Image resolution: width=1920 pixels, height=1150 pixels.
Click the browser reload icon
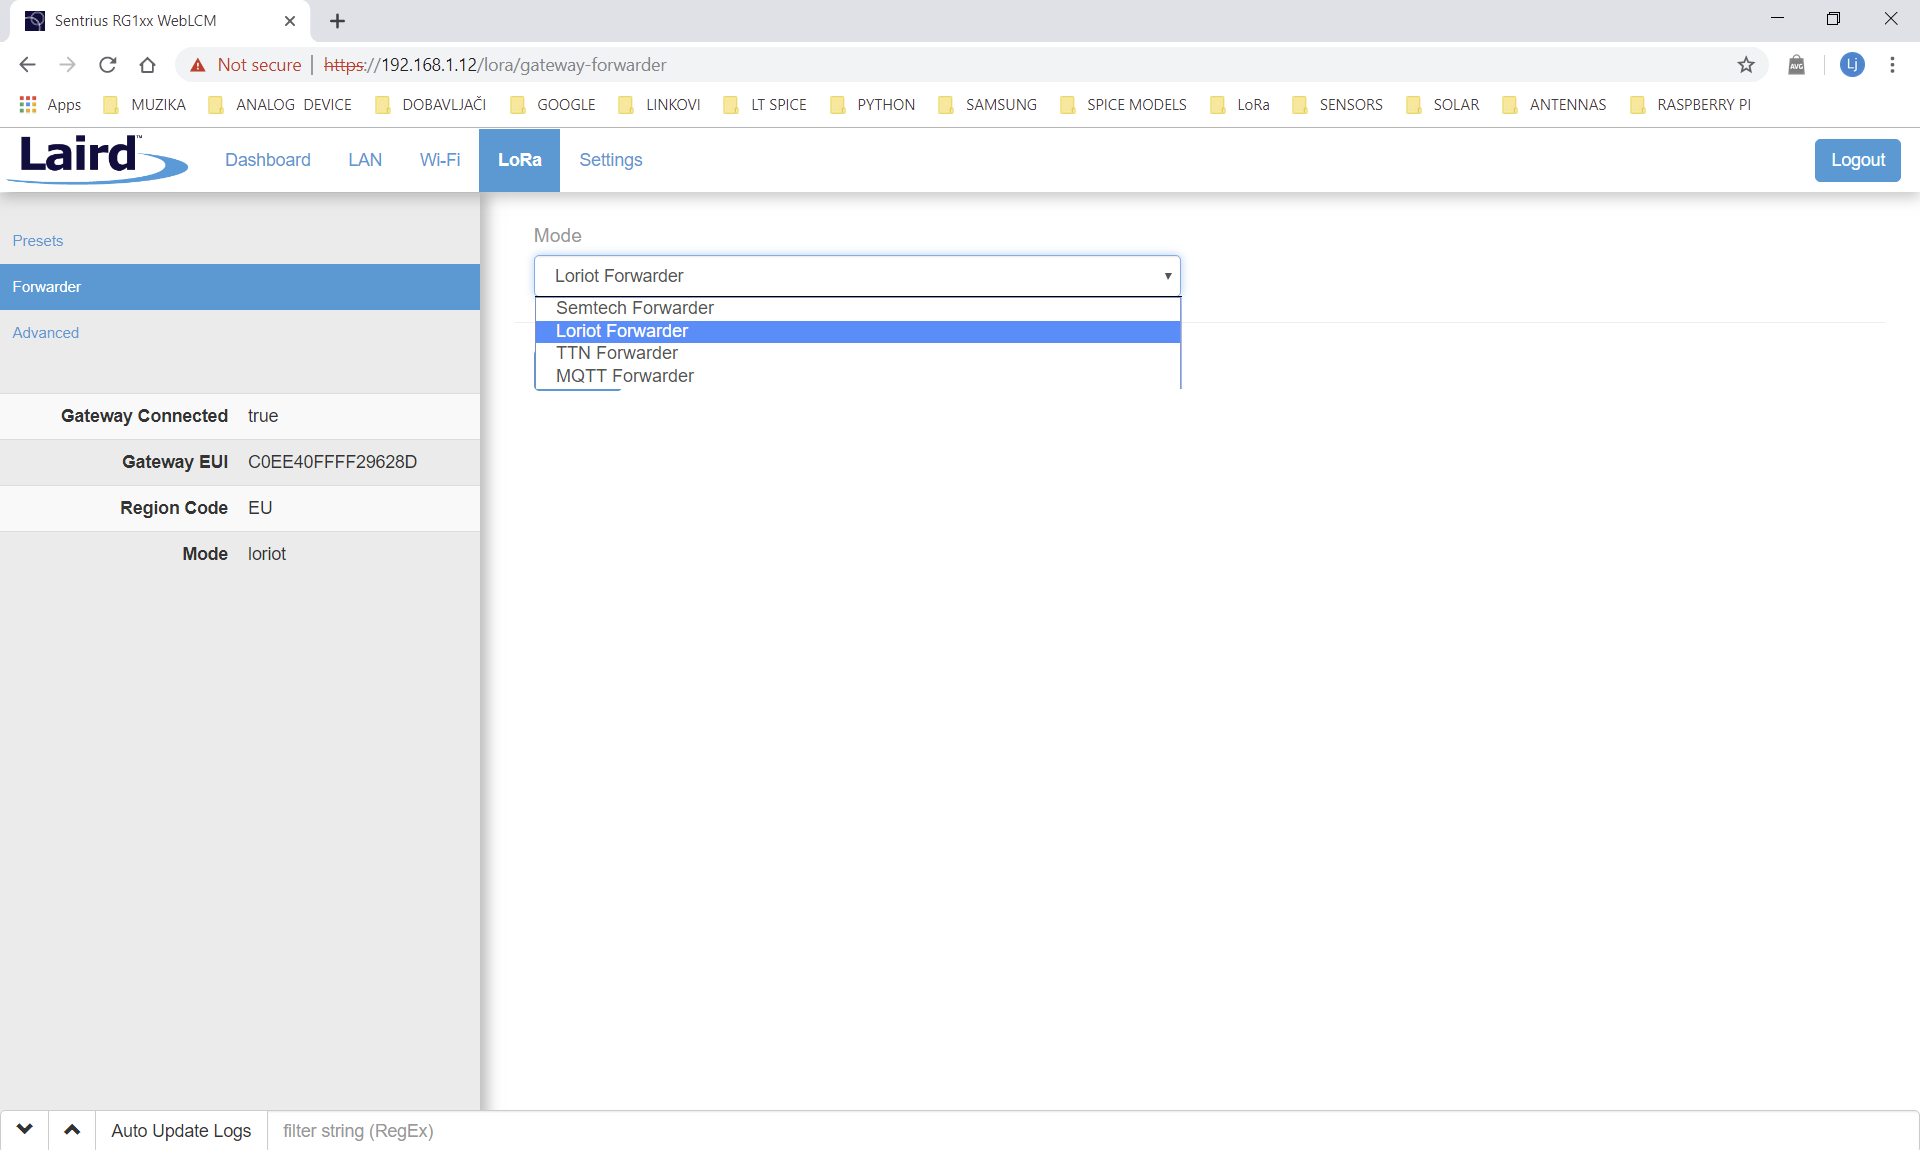click(x=108, y=65)
